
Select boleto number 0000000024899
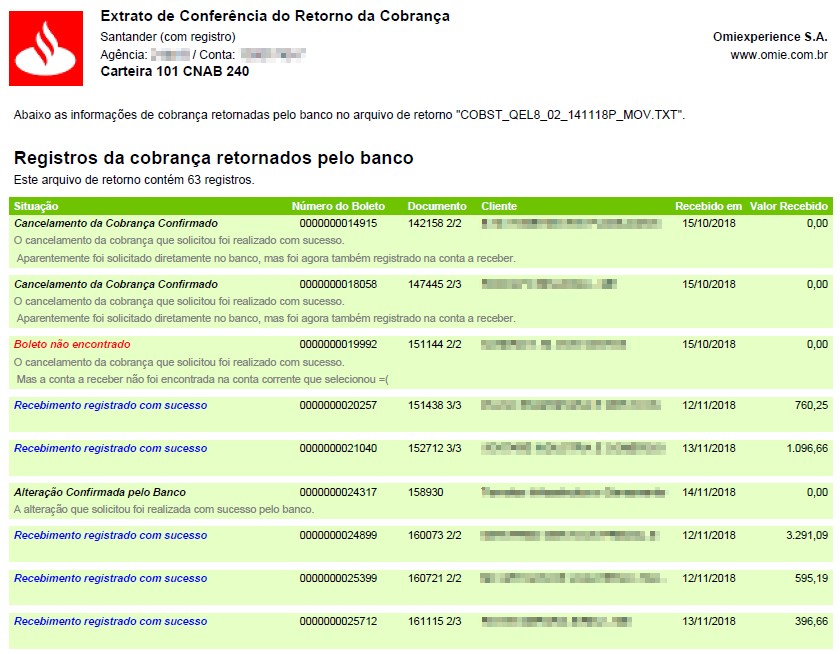(338, 535)
